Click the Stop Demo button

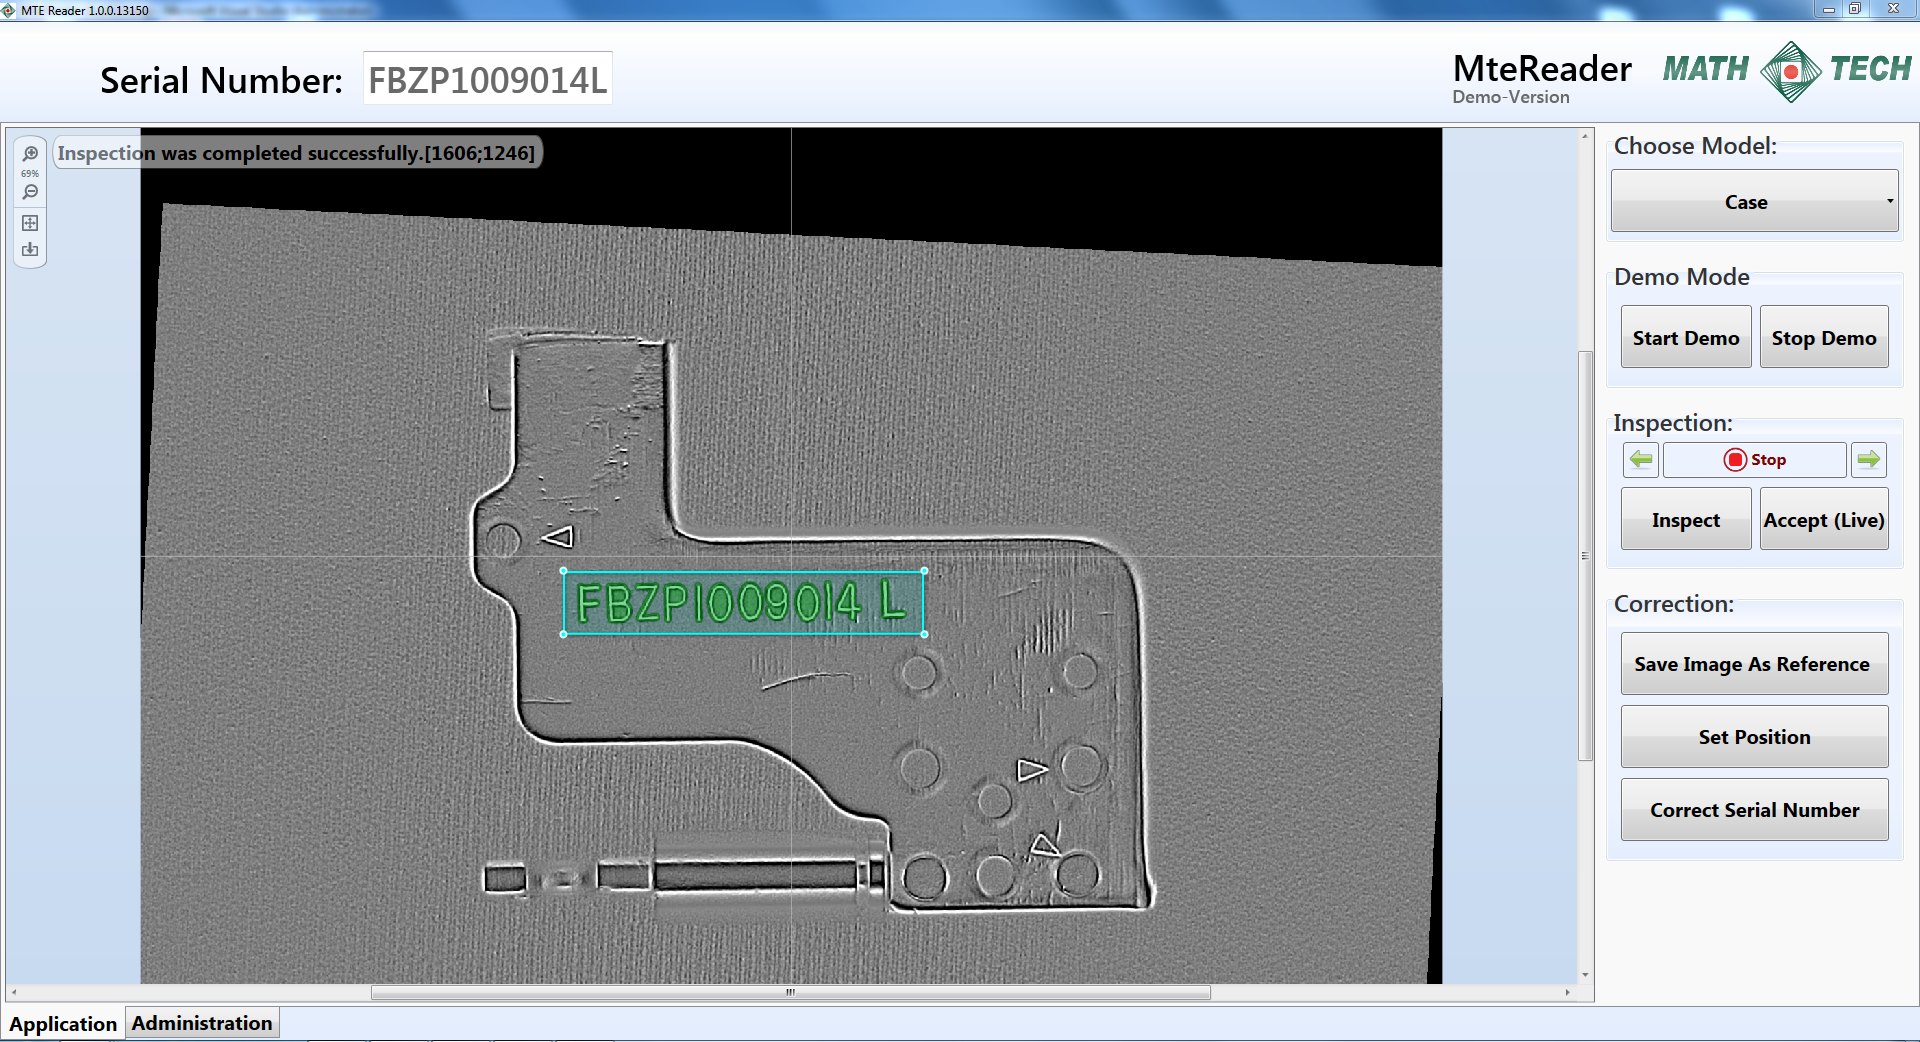[1824, 337]
